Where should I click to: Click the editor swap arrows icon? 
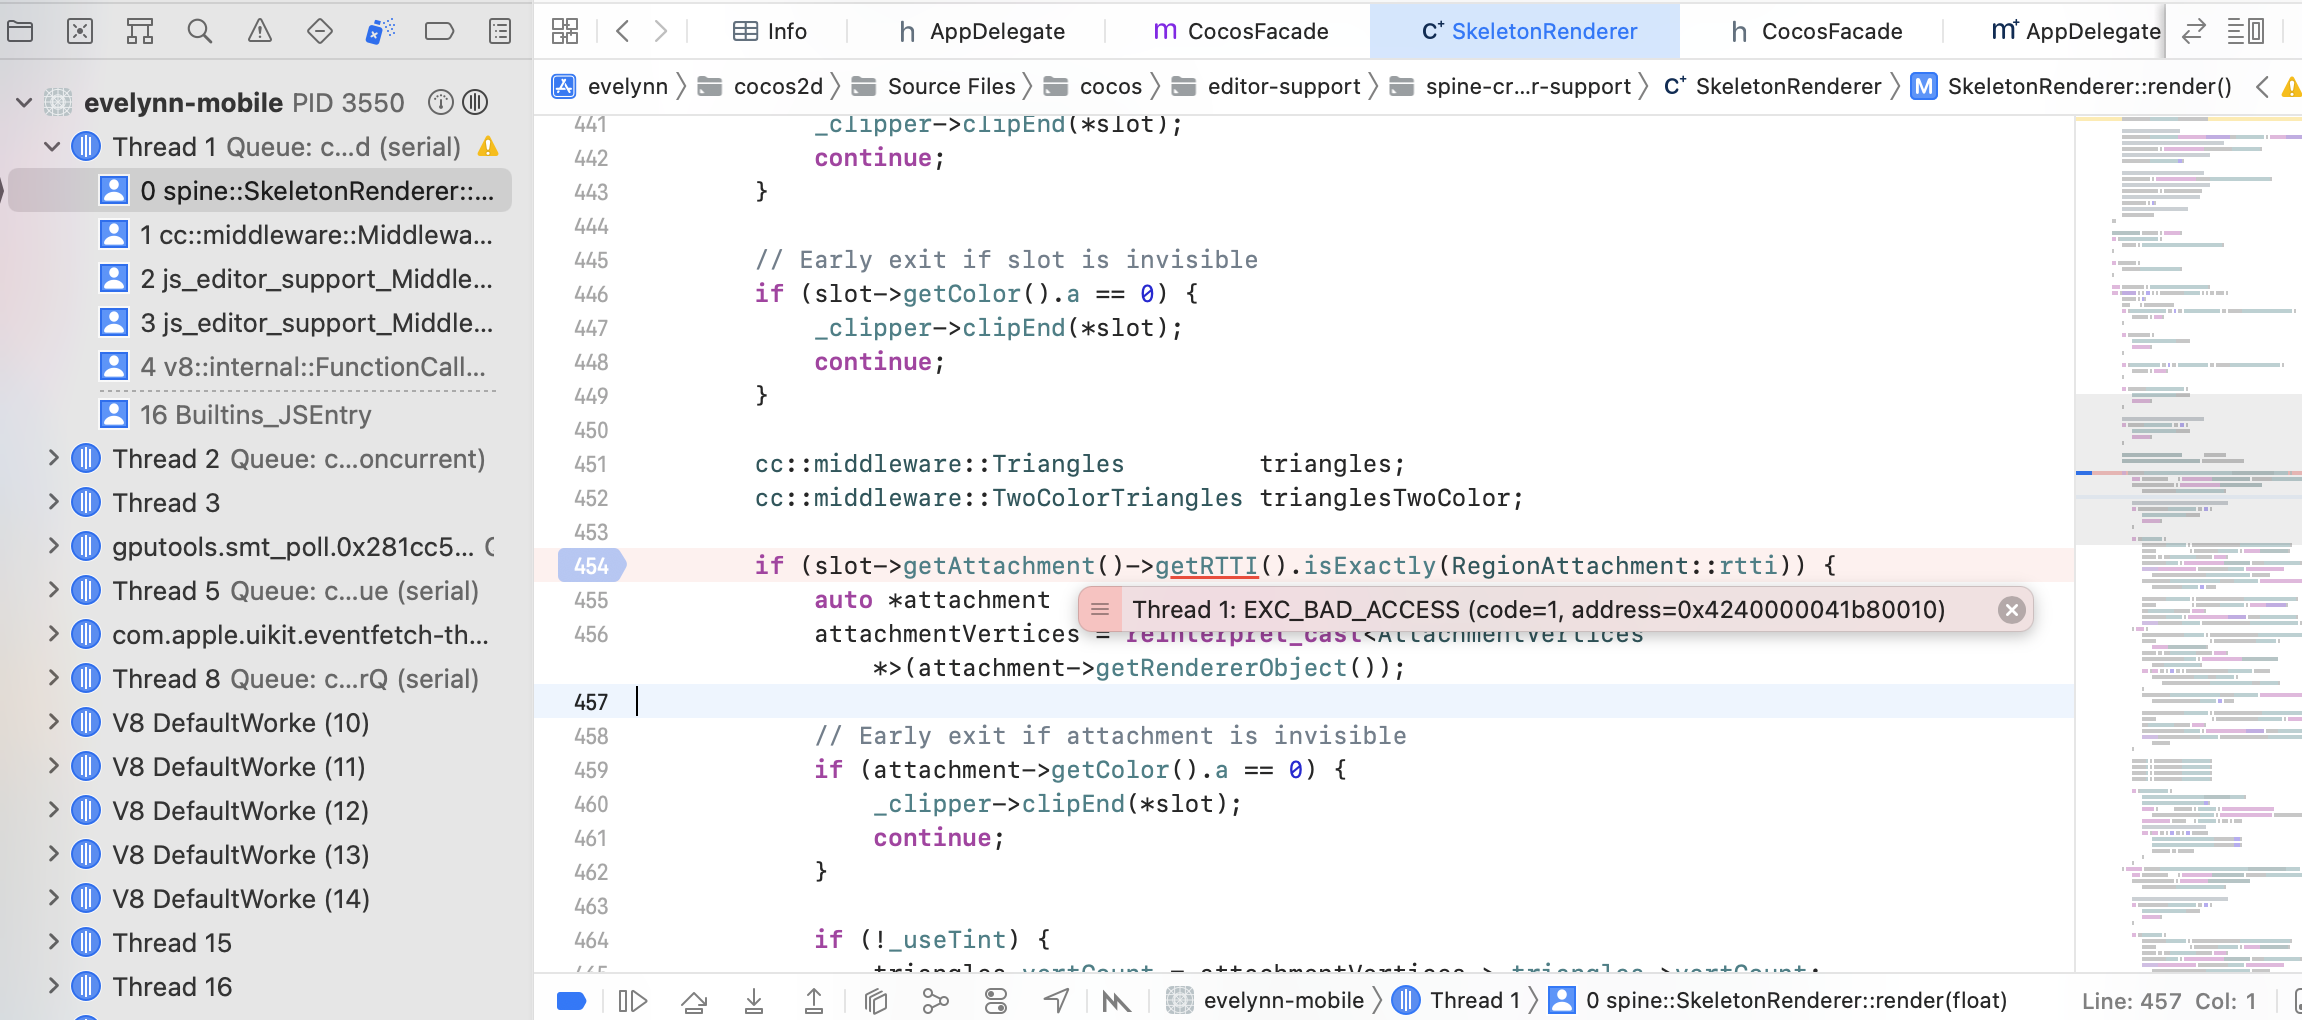coord(2194,31)
